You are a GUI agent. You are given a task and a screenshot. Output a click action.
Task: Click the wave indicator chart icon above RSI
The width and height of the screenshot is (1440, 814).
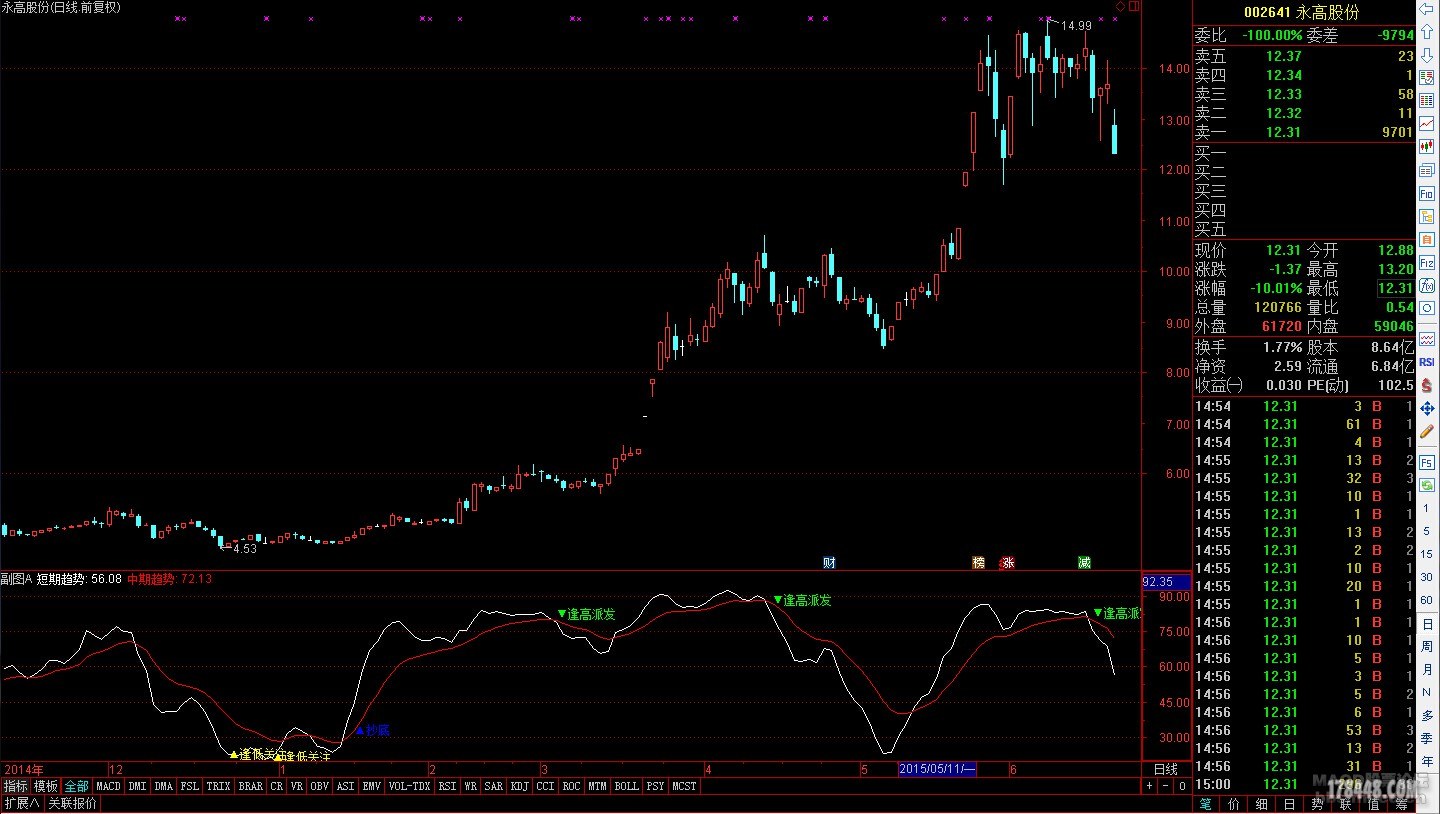tap(1427, 339)
